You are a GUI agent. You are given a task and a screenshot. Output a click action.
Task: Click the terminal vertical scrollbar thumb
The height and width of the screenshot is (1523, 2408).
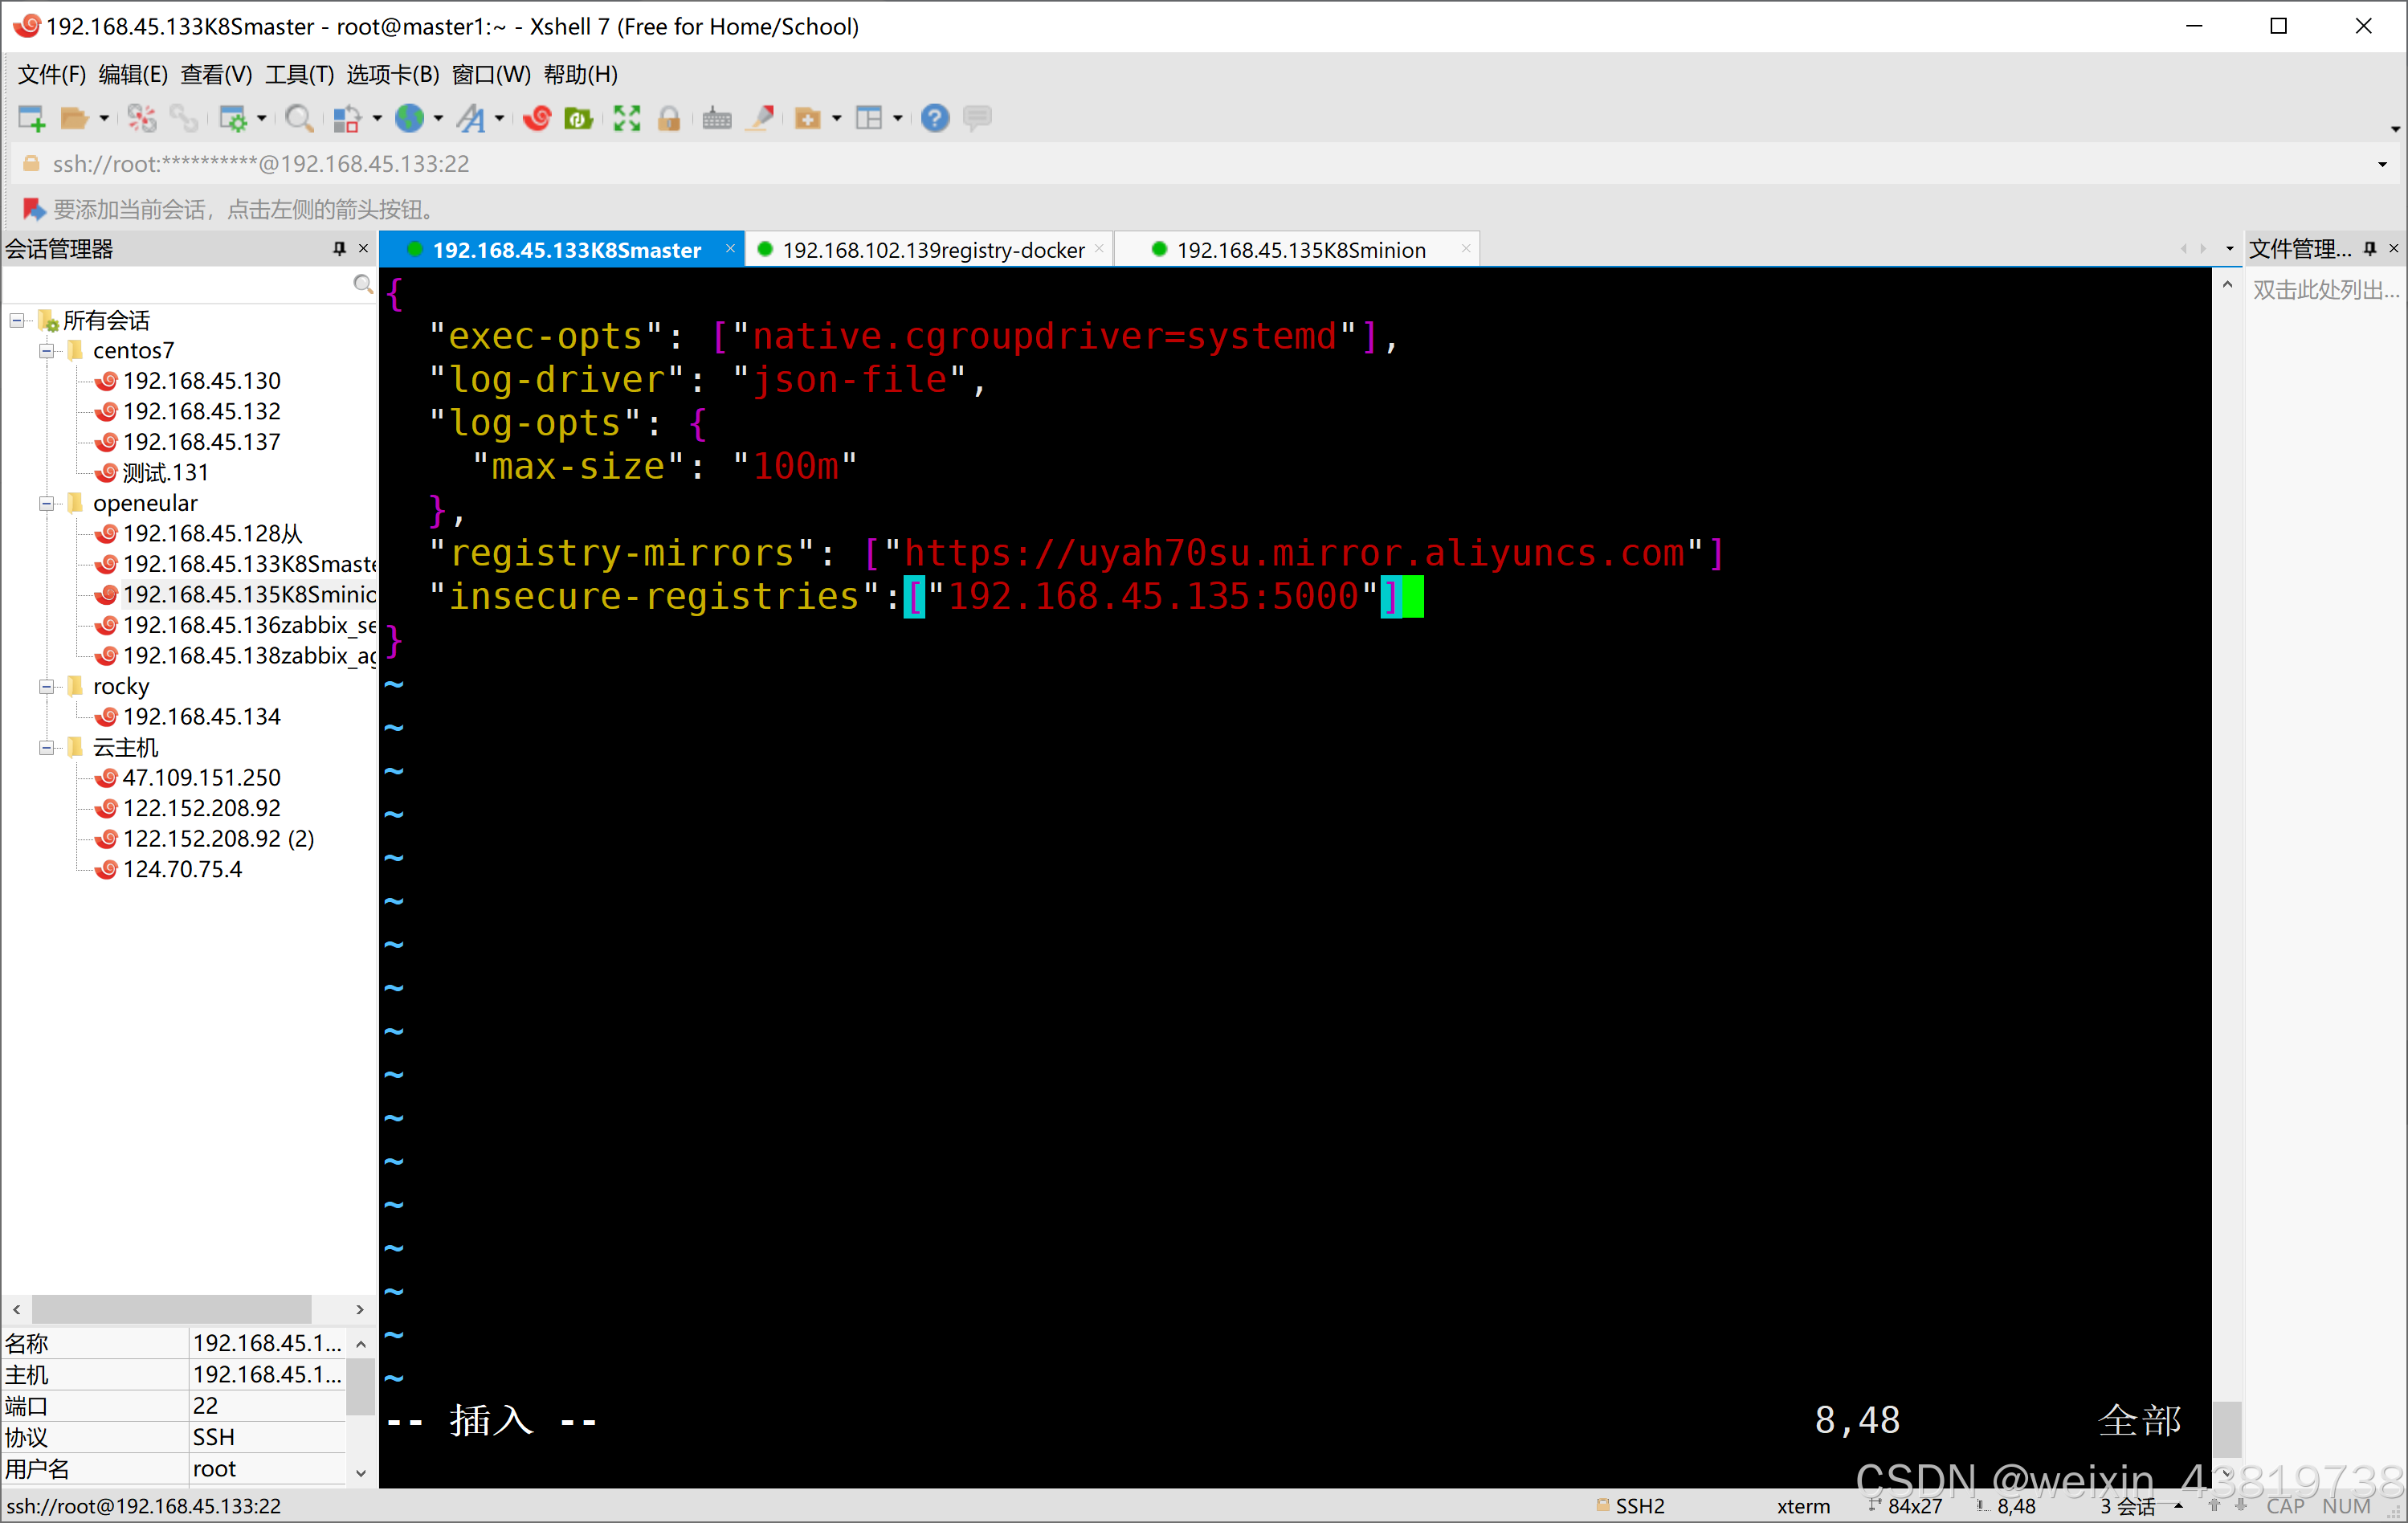click(x=2226, y=1429)
